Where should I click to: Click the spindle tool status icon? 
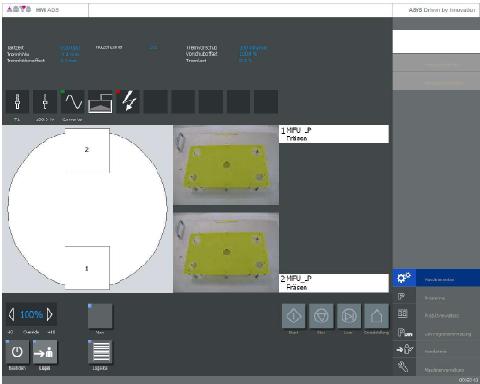pos(17,102)
